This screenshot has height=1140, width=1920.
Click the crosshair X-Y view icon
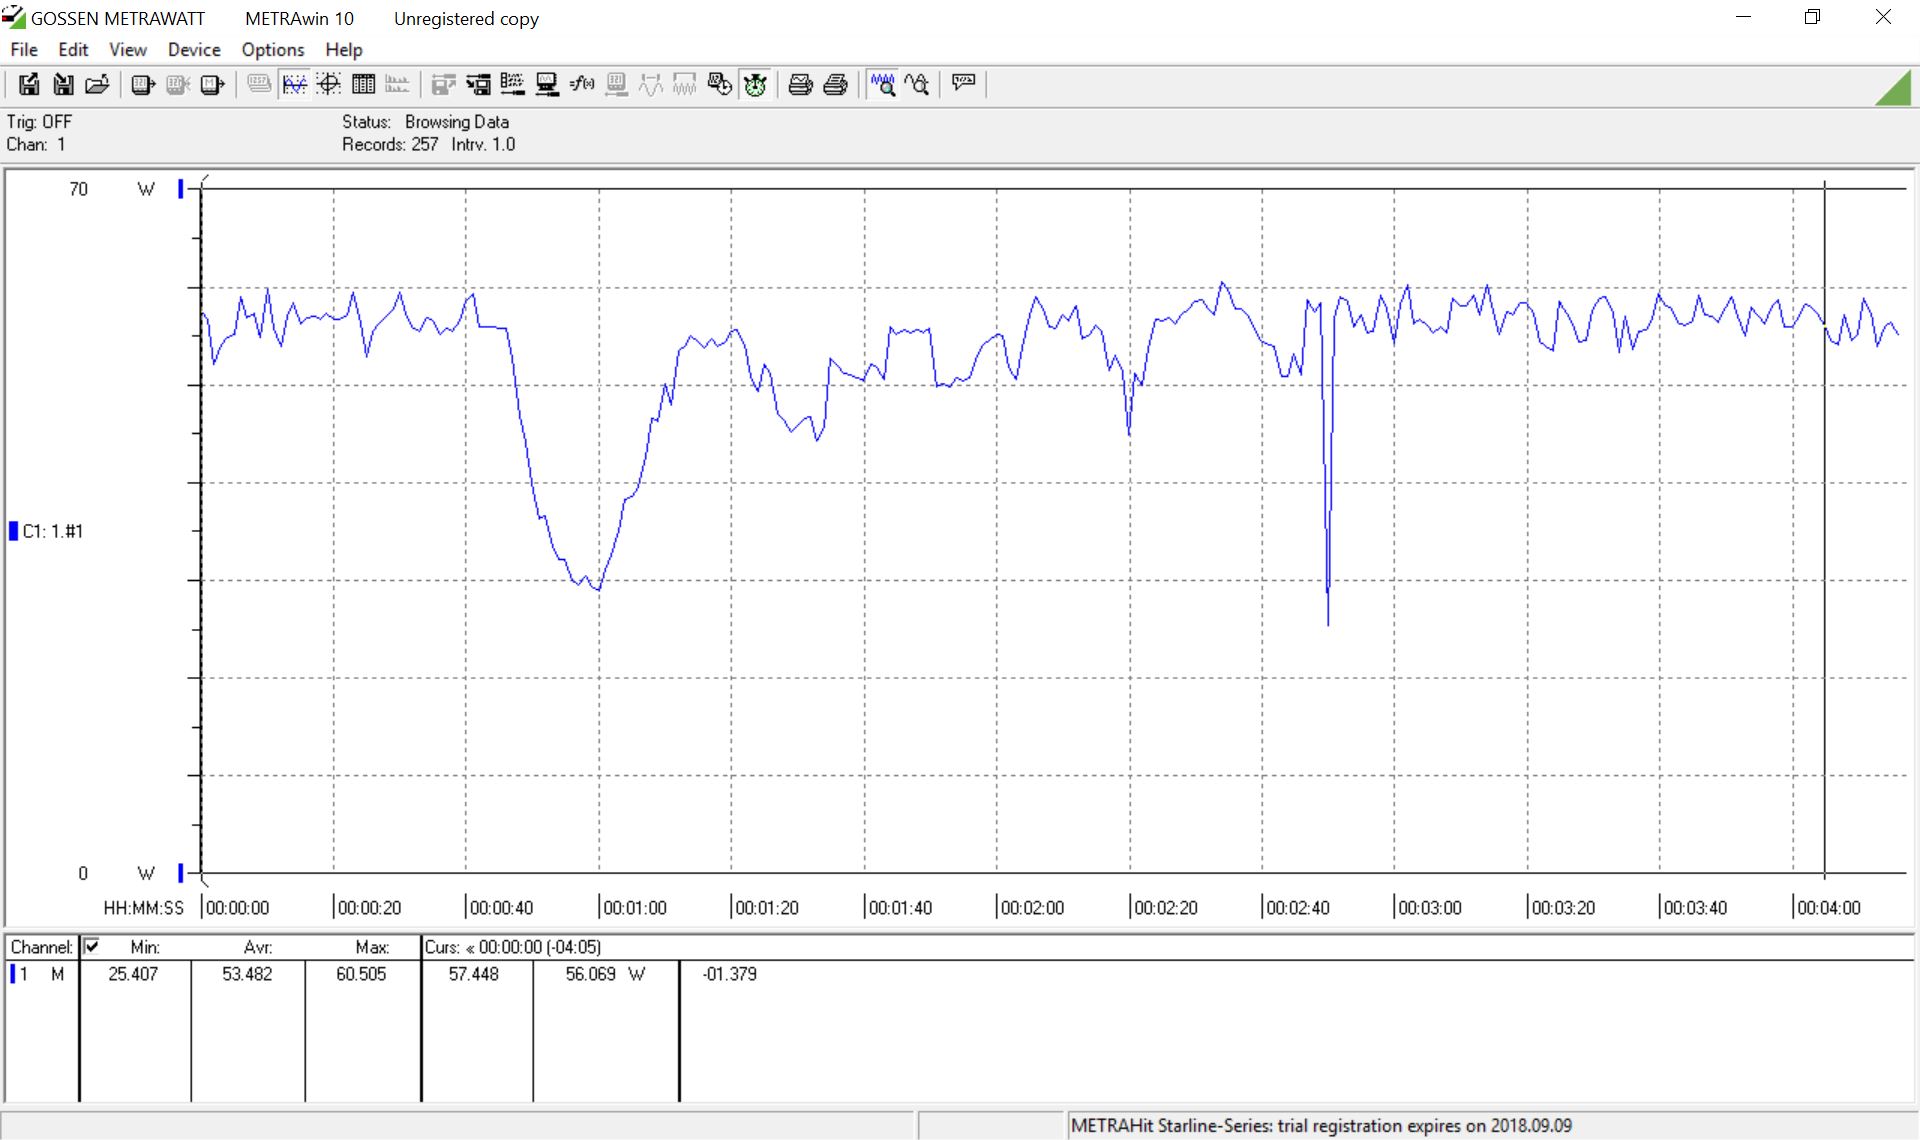[x=328, y=85]
